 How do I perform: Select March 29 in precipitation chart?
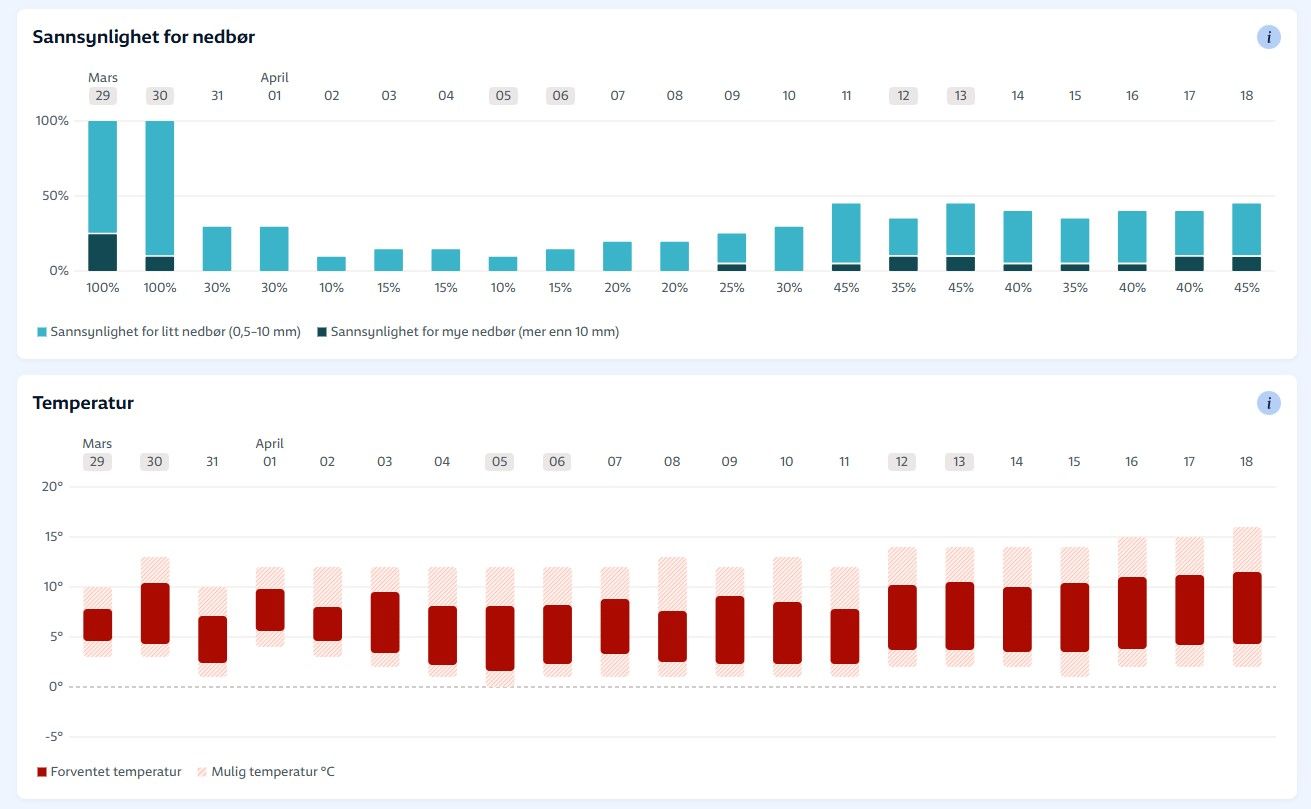102,96
